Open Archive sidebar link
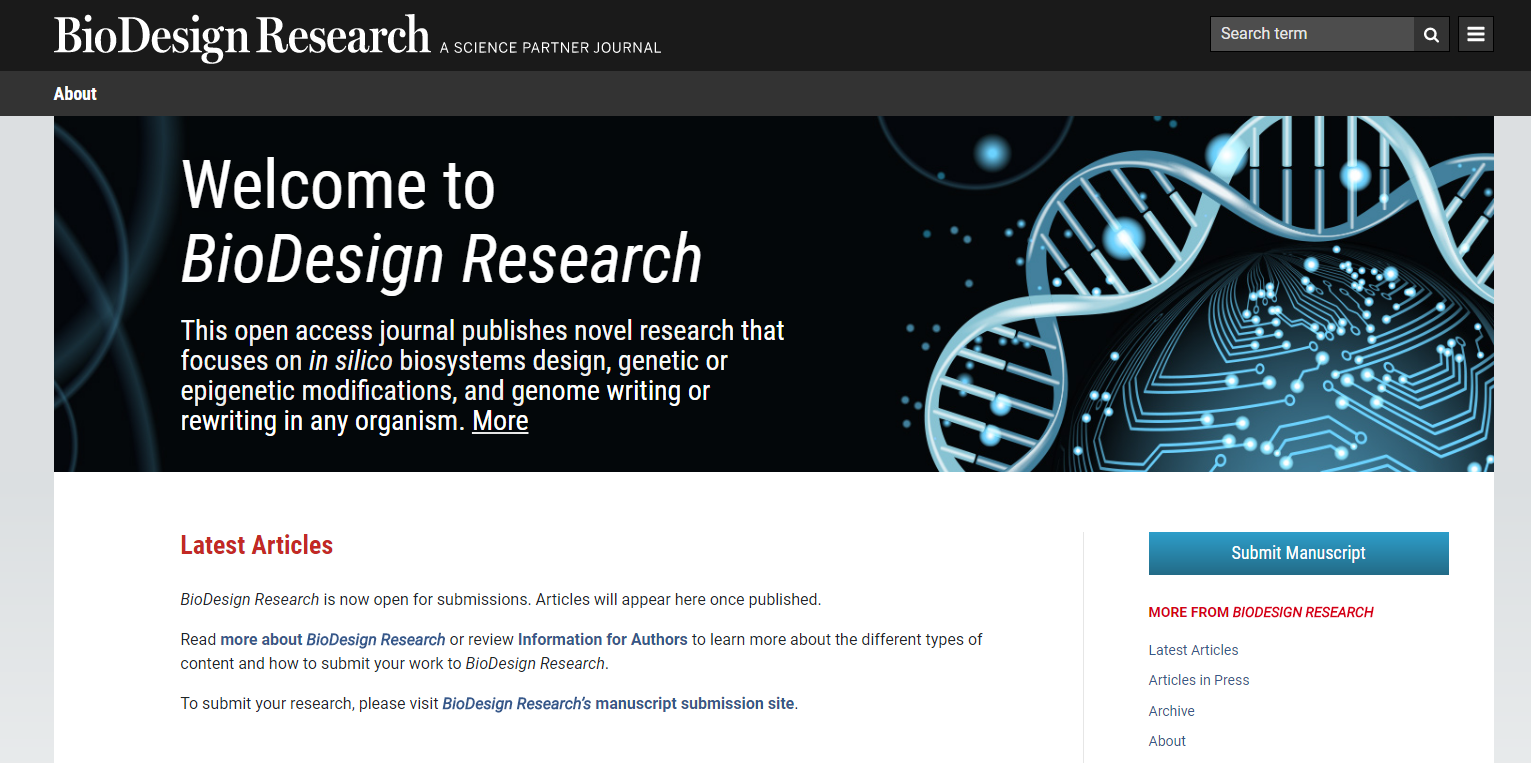This screenshot has height=763, width=1531. (x=1172, y=711)
